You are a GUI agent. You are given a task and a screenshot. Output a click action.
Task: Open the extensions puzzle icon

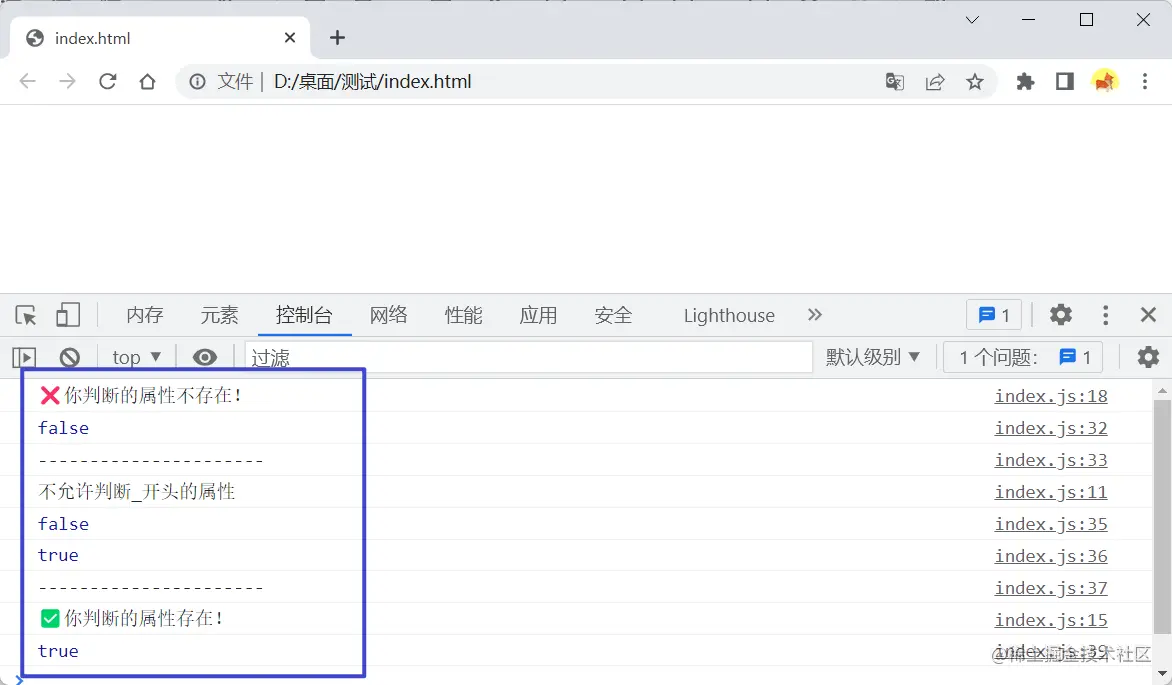point(1025,82)
